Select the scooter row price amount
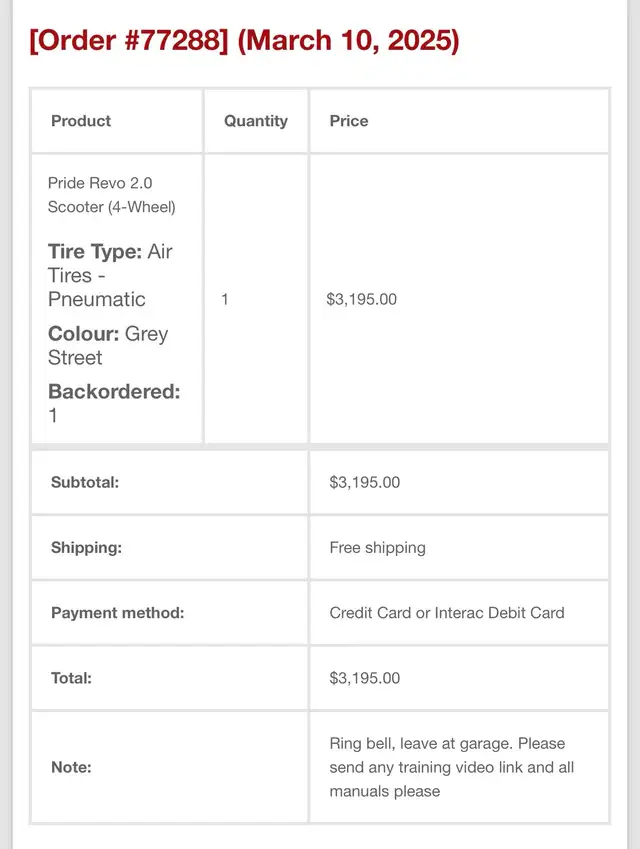 361,299
